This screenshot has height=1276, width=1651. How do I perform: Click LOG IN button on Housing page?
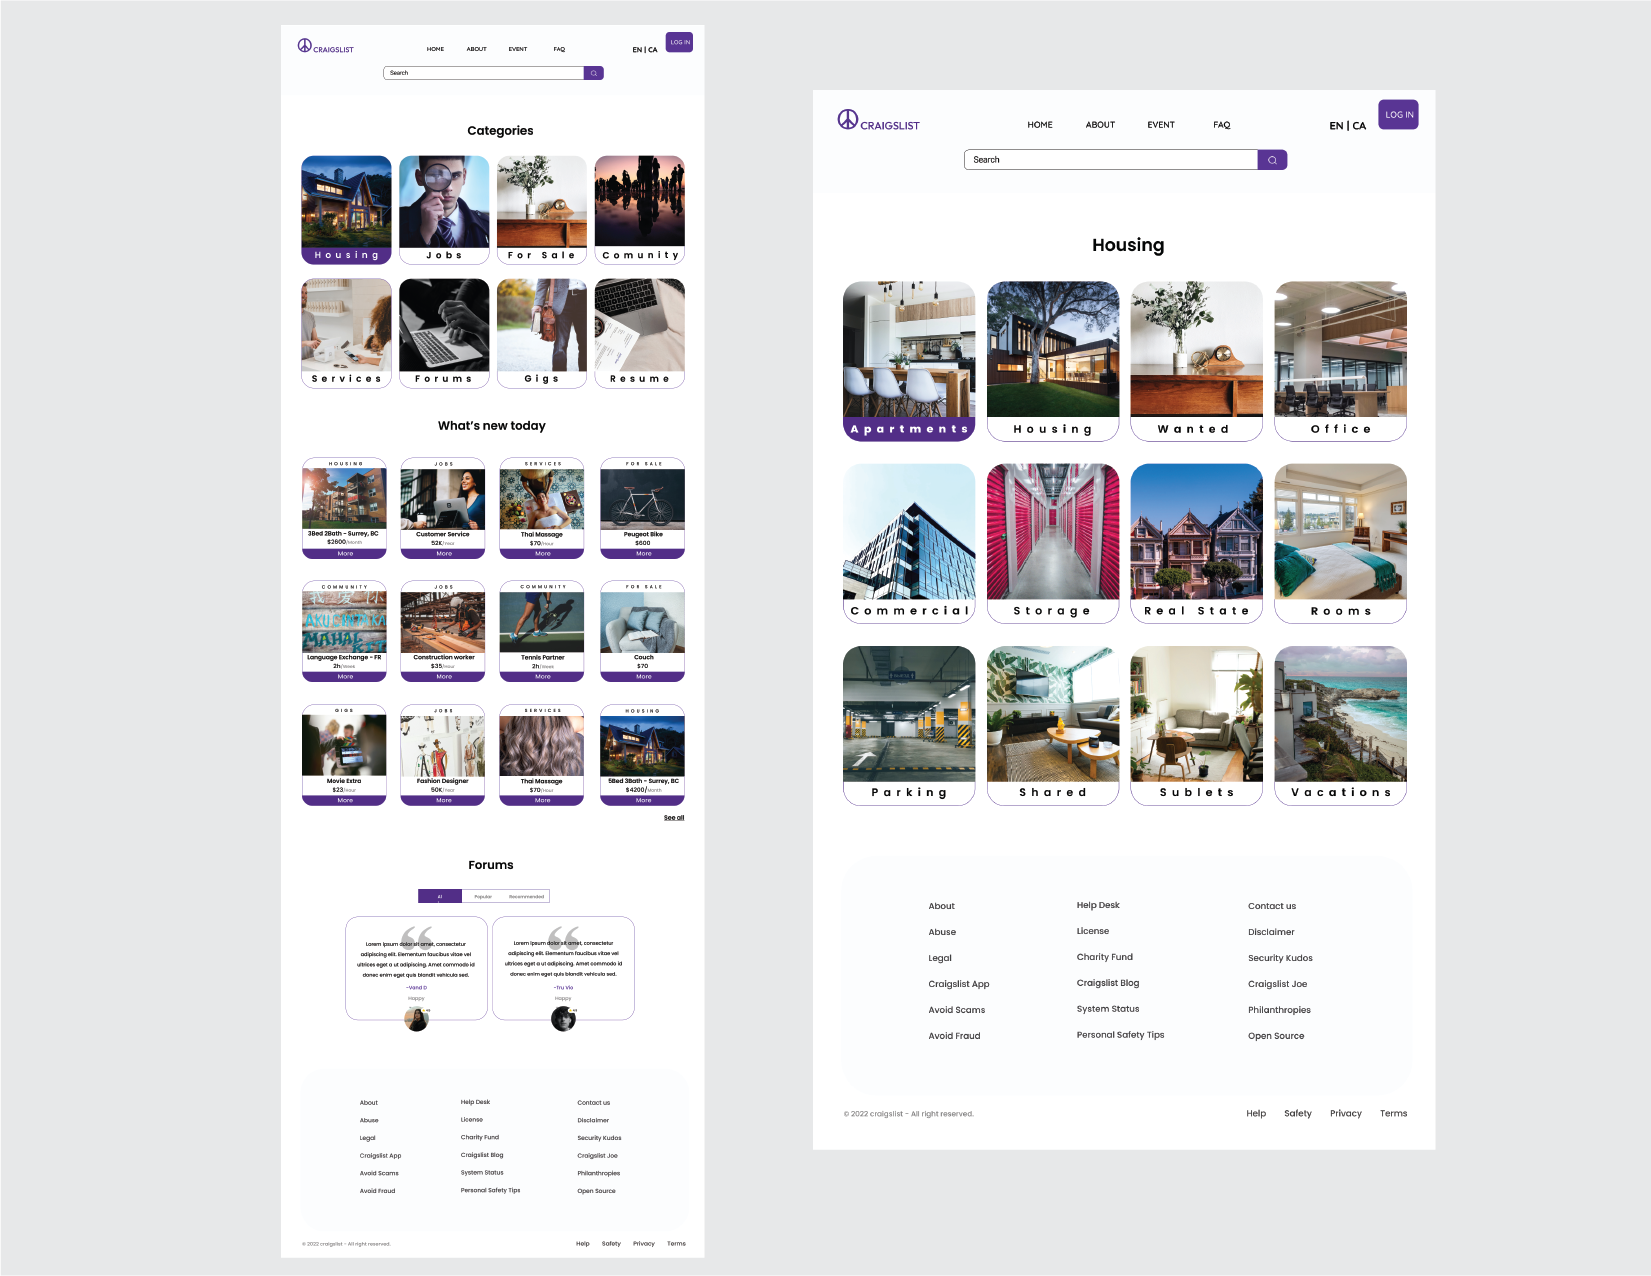[x=1398, y=115]
